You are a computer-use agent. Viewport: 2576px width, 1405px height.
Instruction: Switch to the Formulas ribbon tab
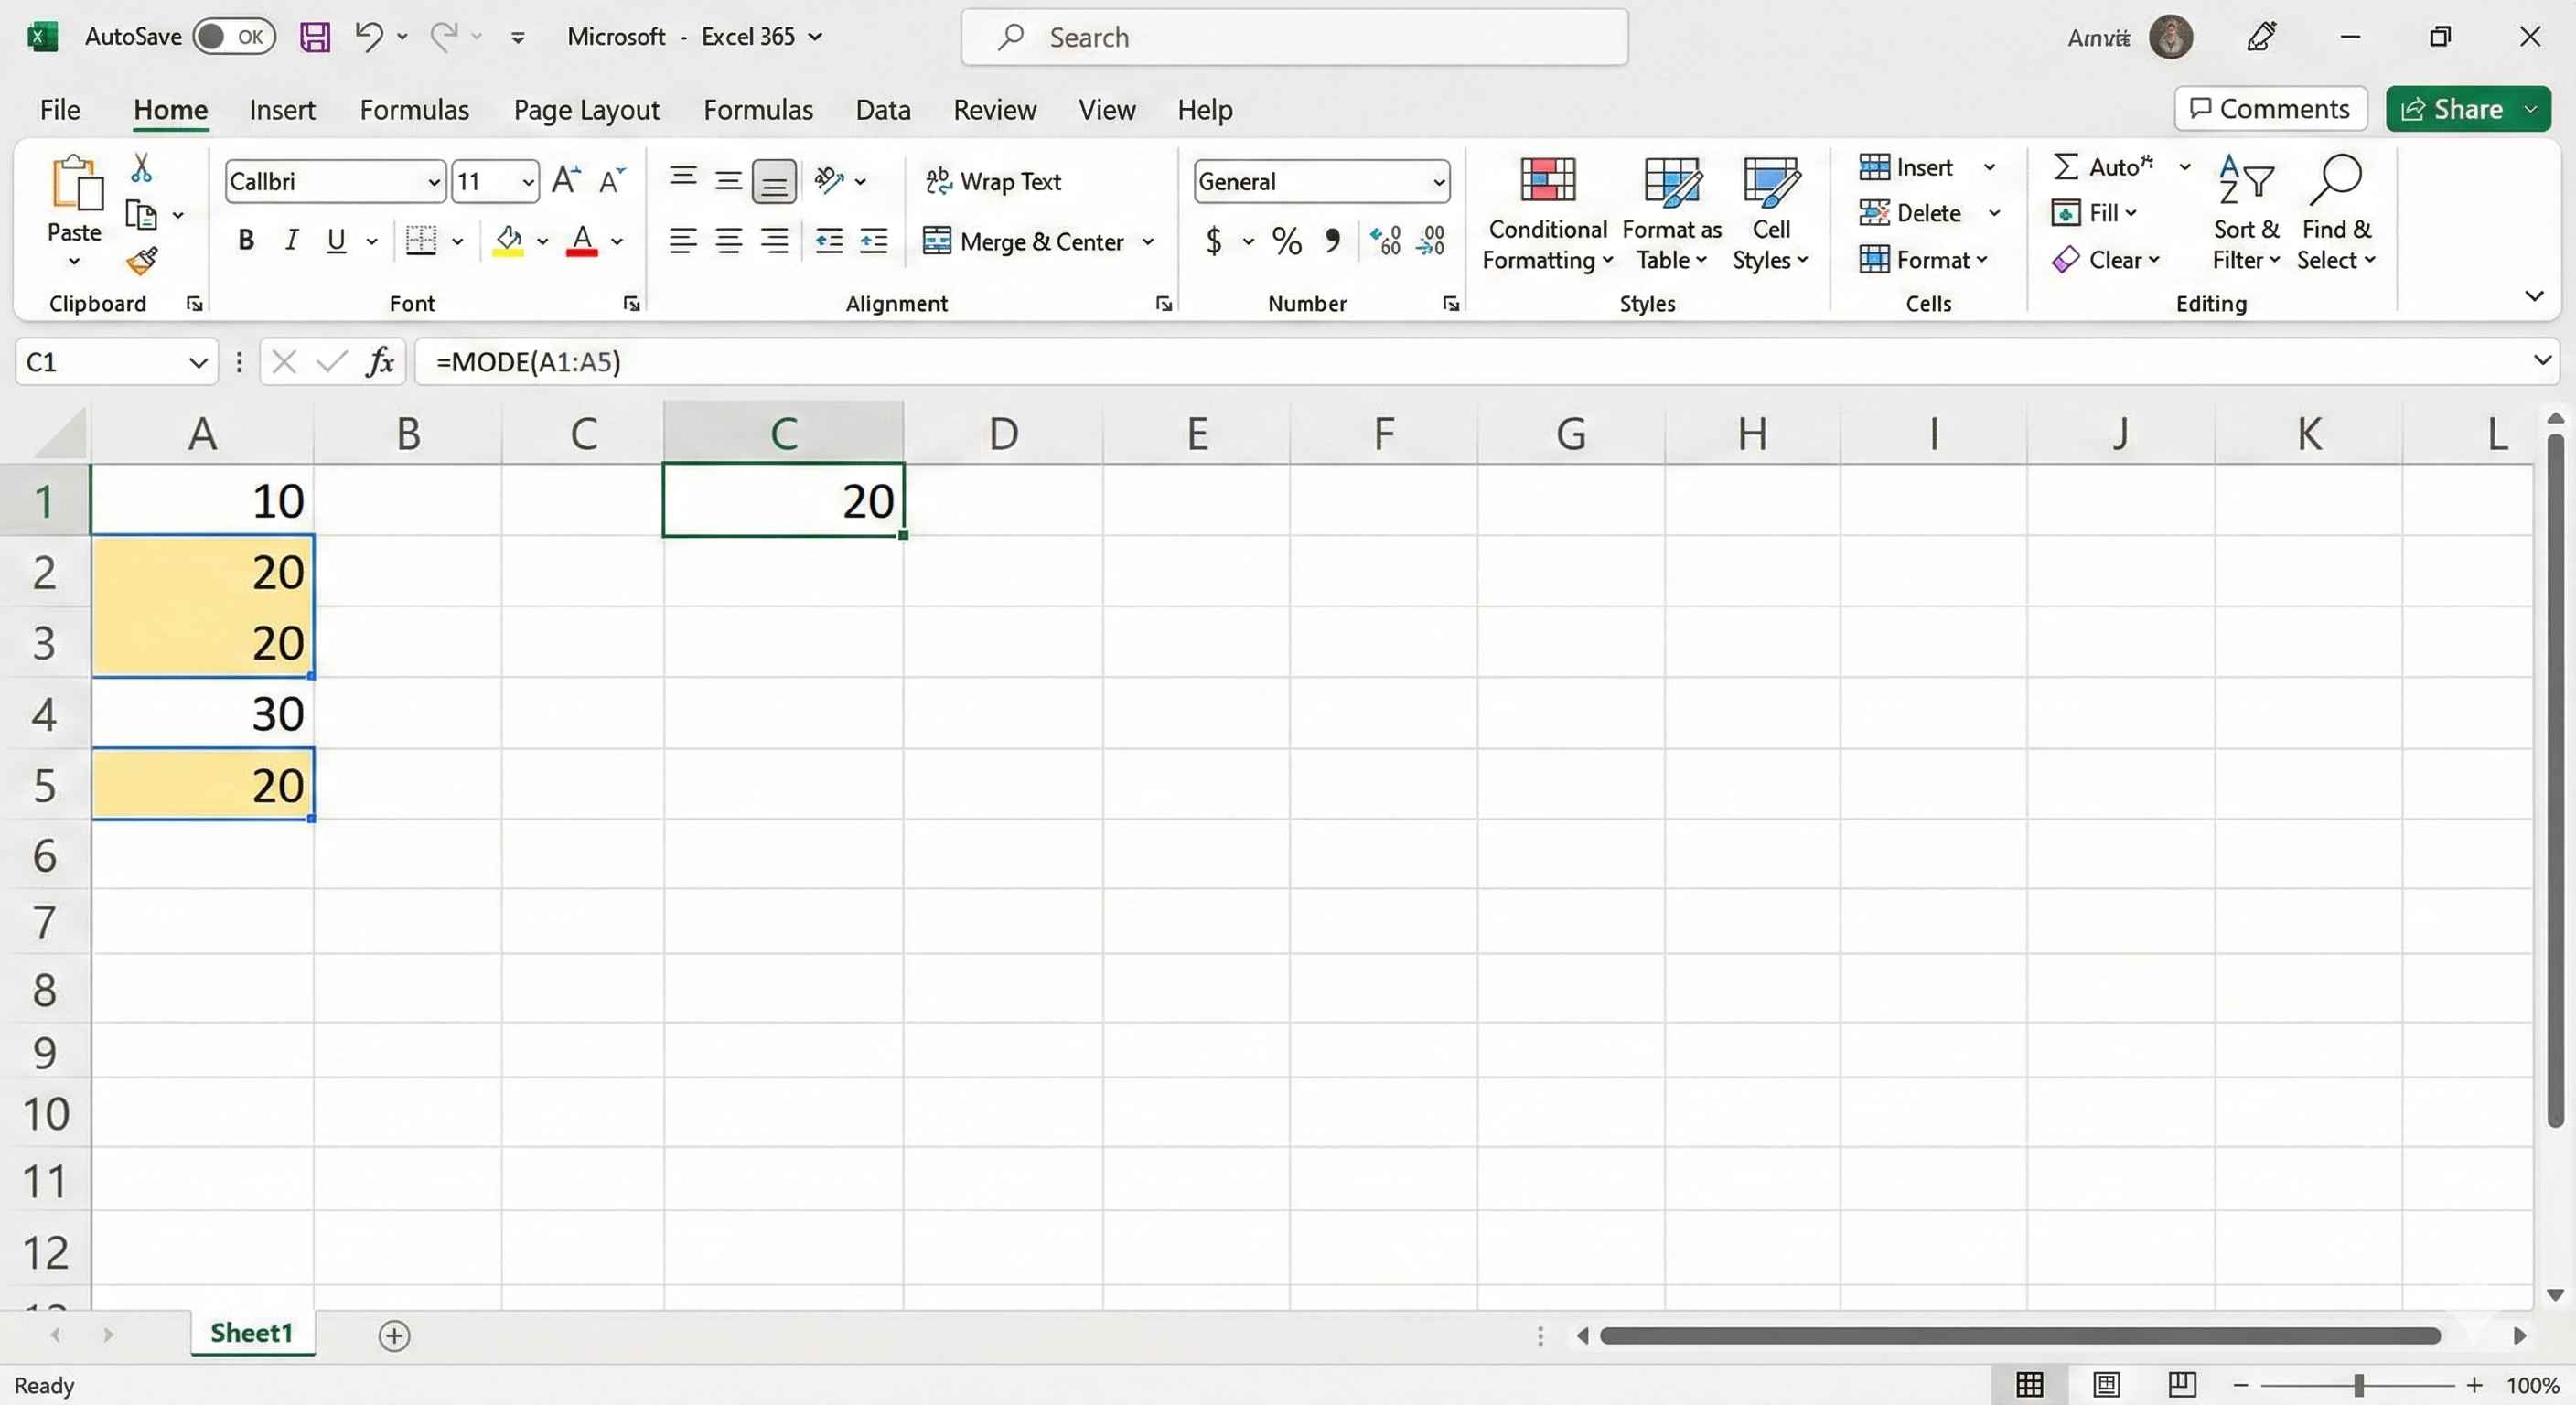coord(415,110)
